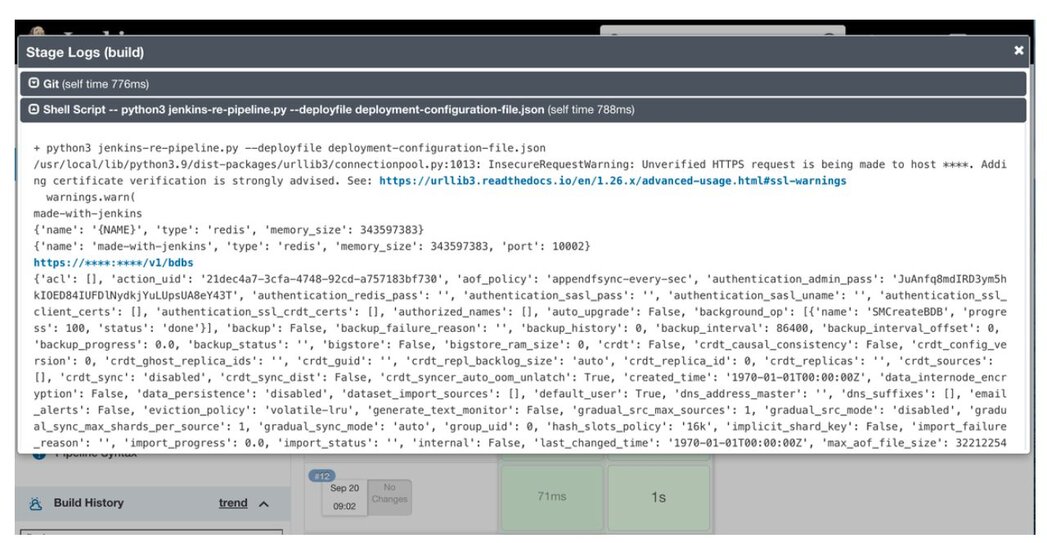Select build #12 badge
This screenshot has height=543, width=1047.
tap(322, 476)
